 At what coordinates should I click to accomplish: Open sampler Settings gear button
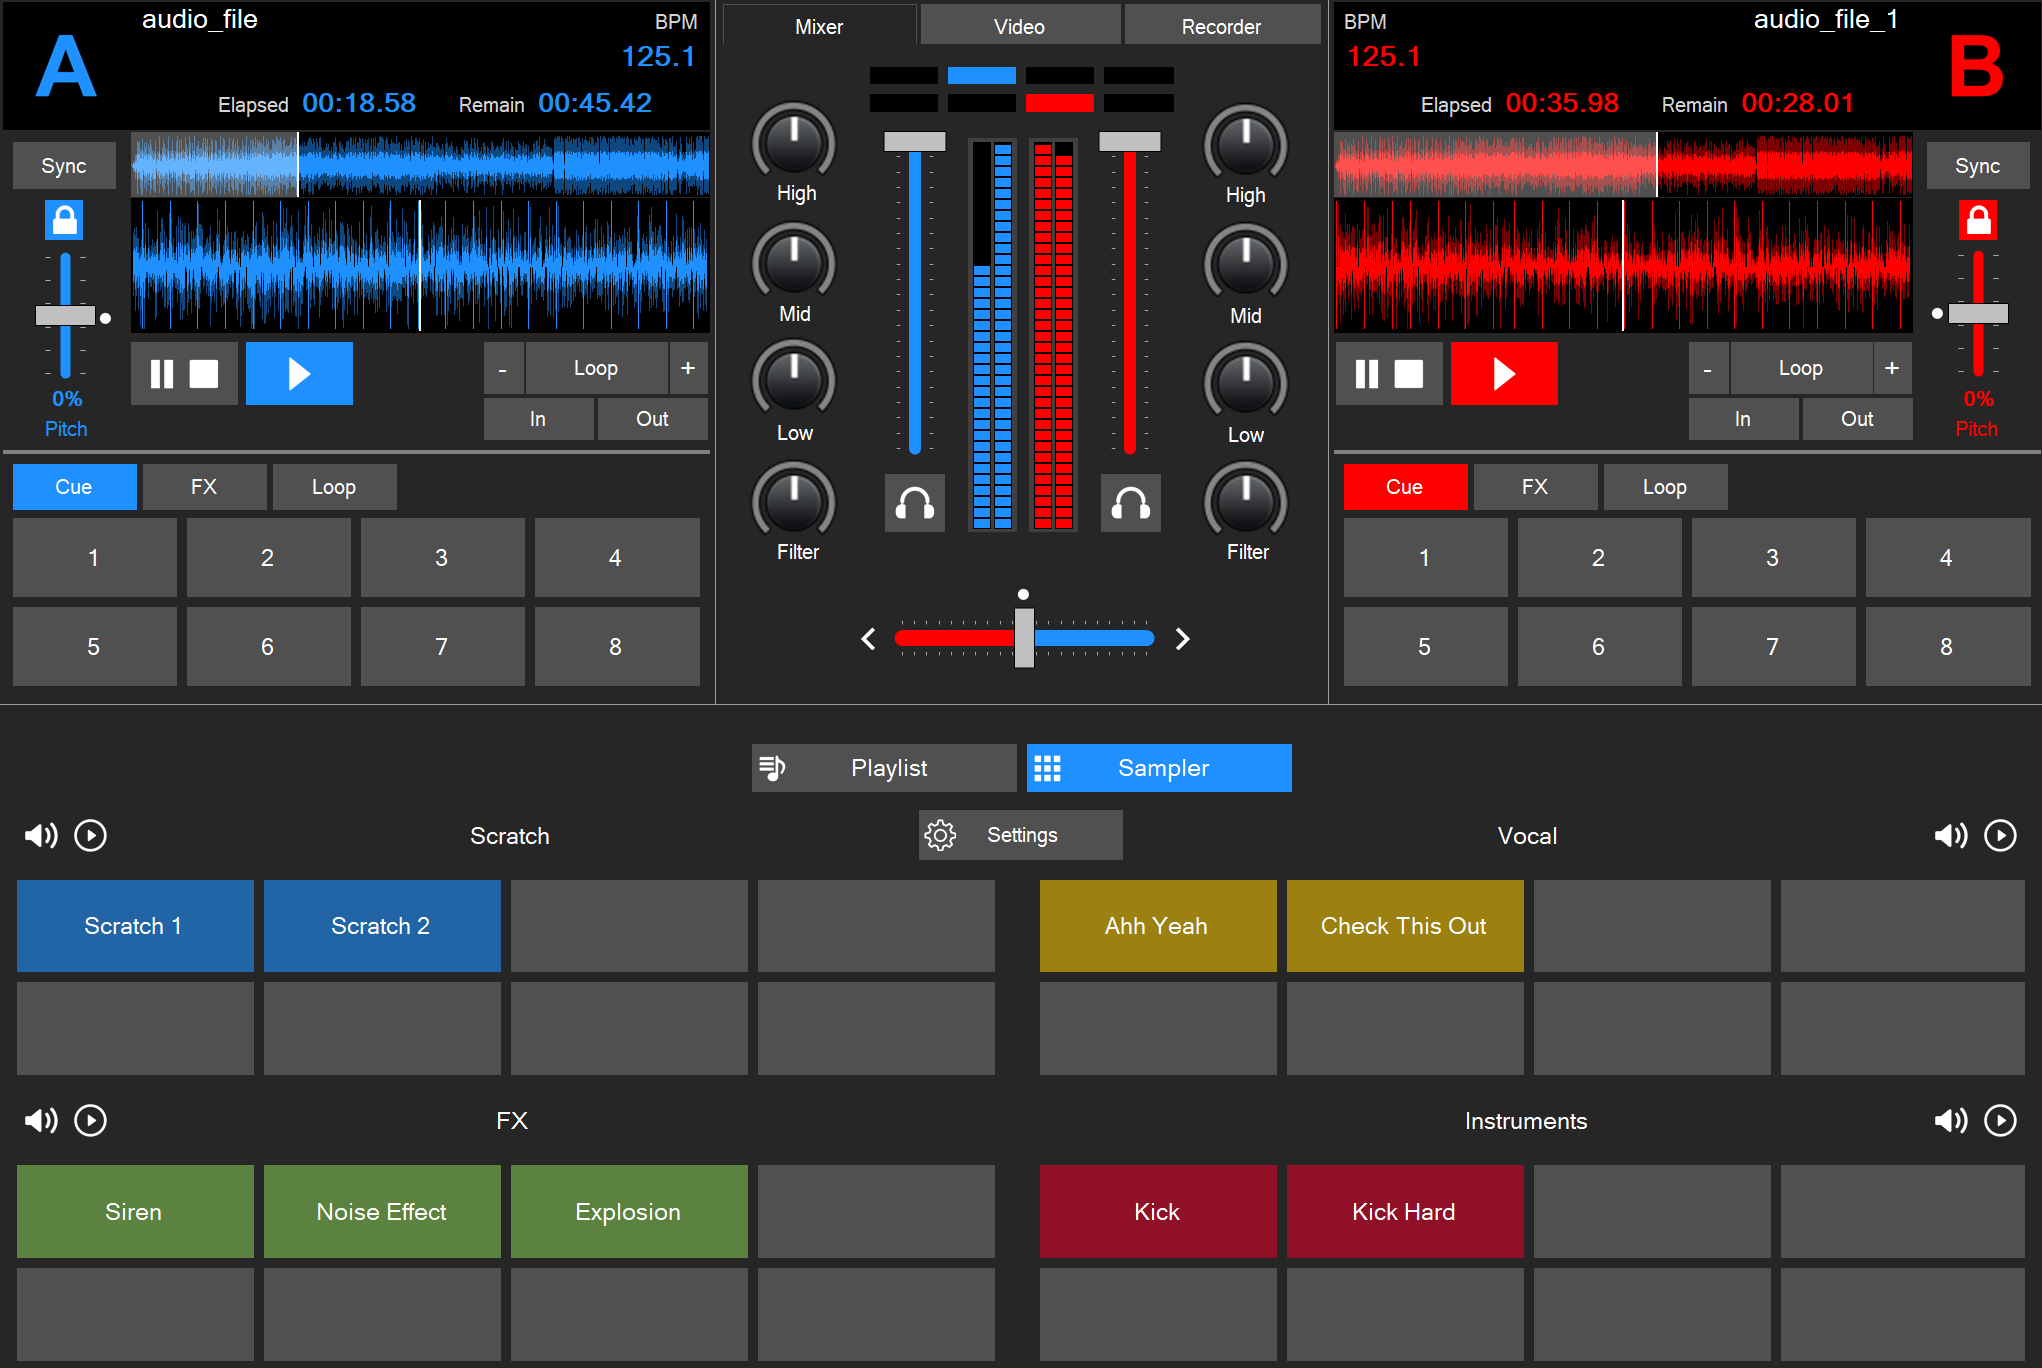[x=1021, y=835]
